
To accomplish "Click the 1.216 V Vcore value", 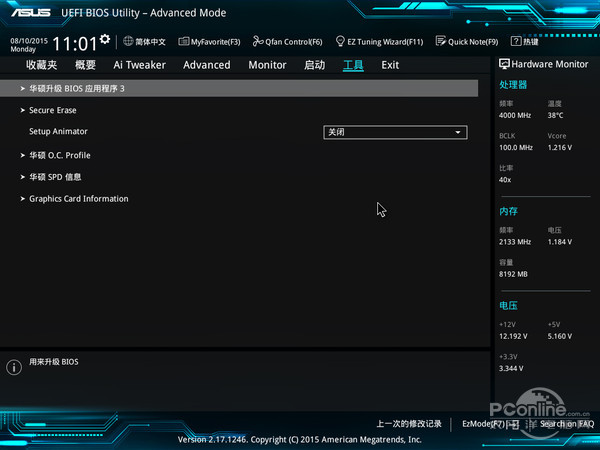I will click(559, 147).
